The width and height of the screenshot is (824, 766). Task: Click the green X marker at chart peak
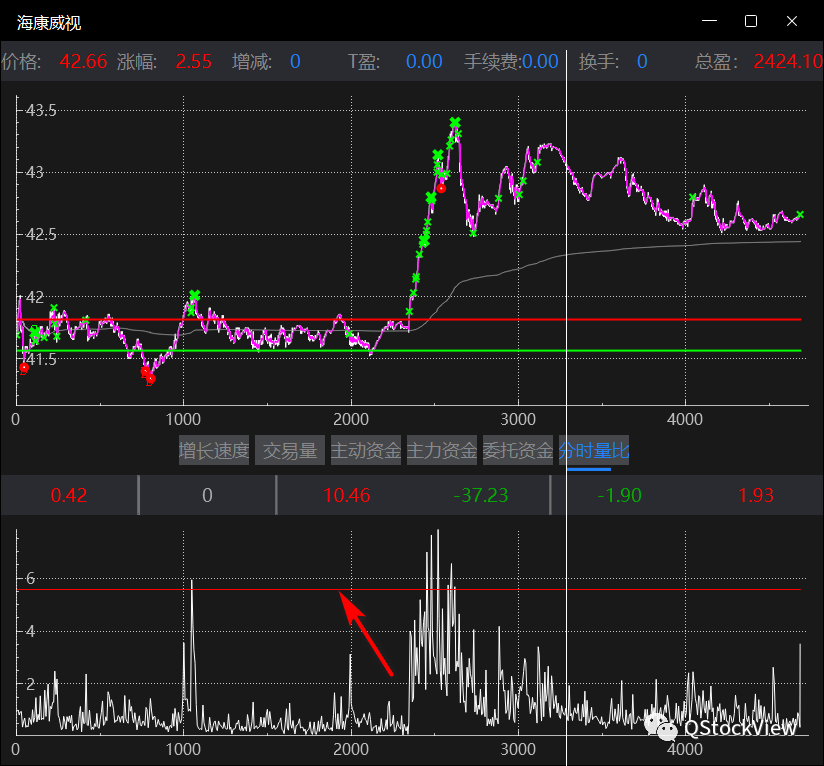455,122
